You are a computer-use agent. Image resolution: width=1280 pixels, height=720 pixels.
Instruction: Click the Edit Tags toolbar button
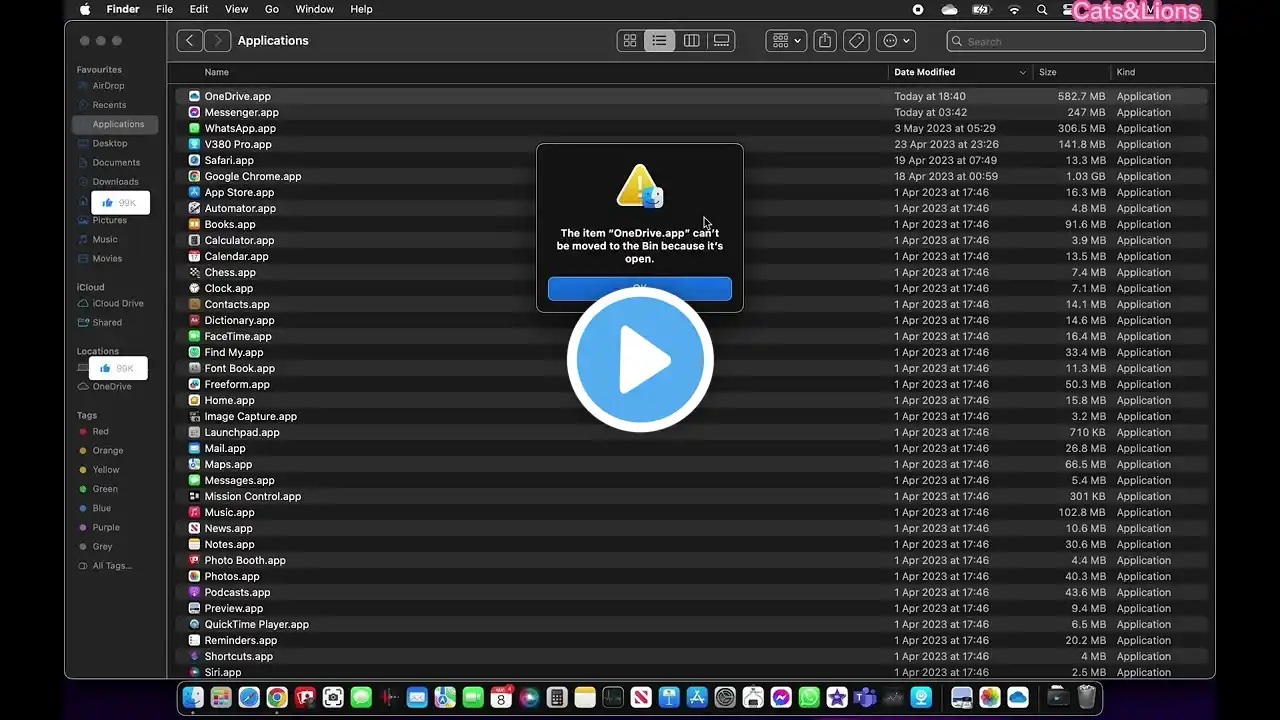(x=856, y=41)
